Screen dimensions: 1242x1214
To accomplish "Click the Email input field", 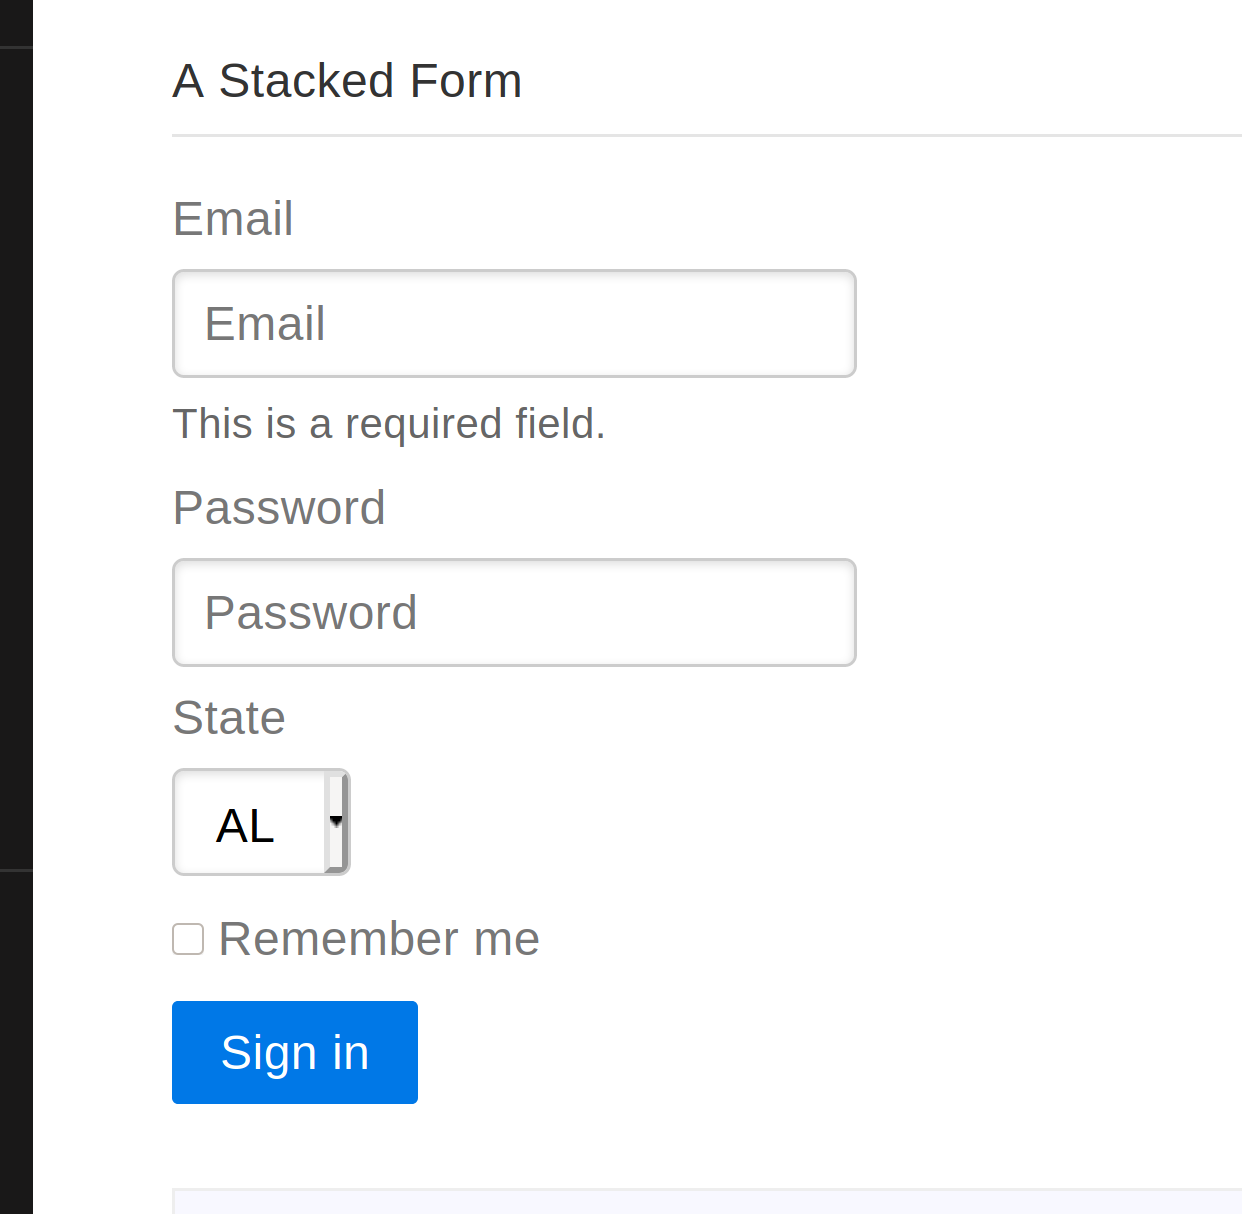I will [514, 323].
